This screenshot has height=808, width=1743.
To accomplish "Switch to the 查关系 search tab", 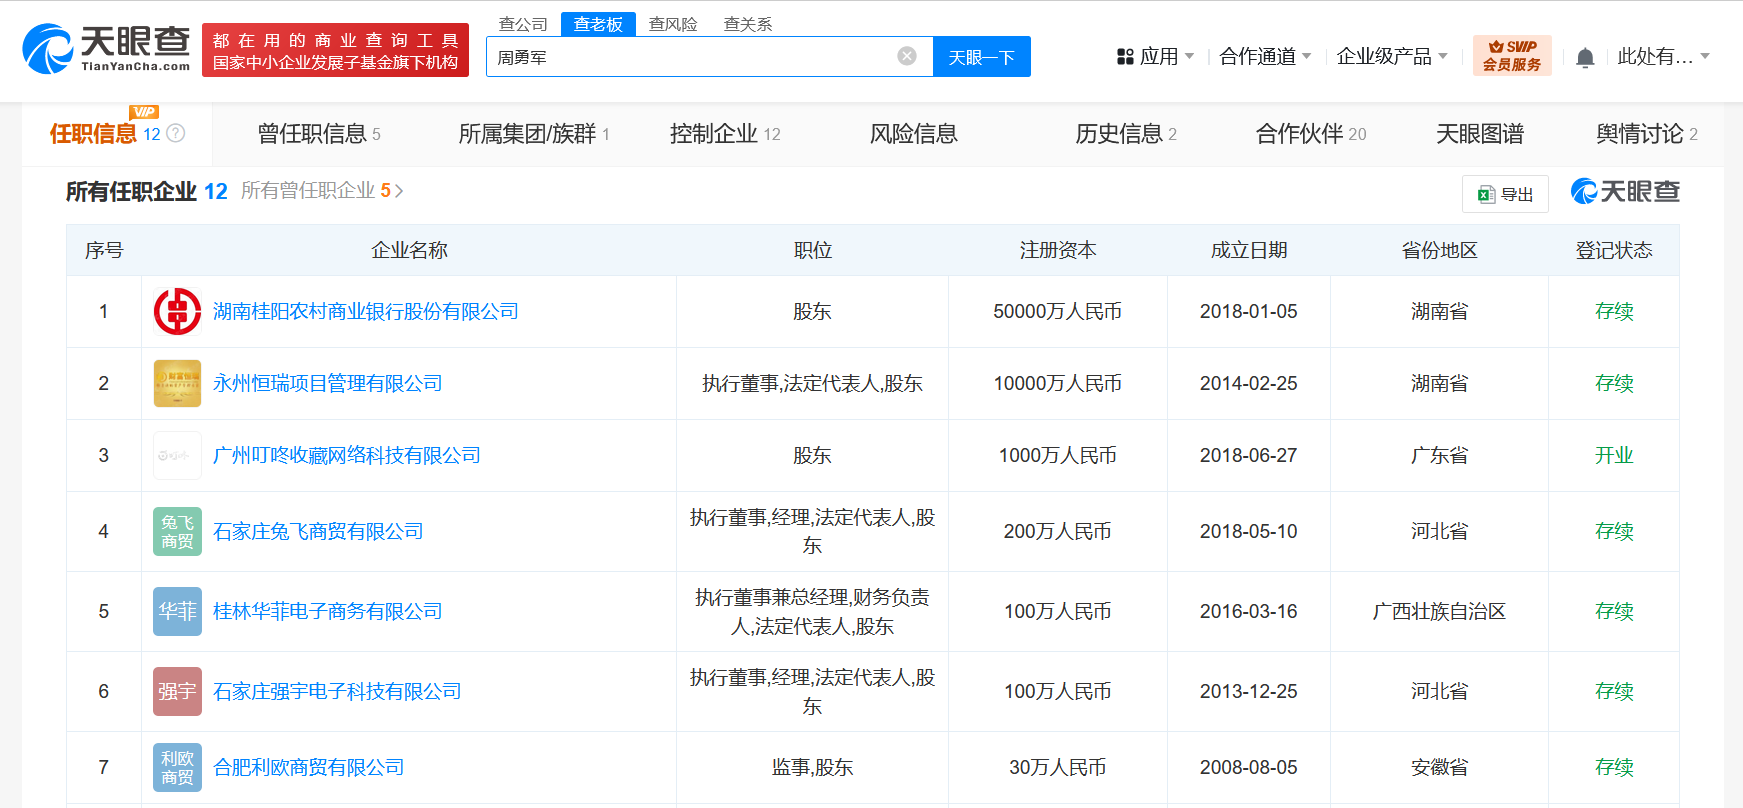I will pyautogui.click(x=748, y=24).
